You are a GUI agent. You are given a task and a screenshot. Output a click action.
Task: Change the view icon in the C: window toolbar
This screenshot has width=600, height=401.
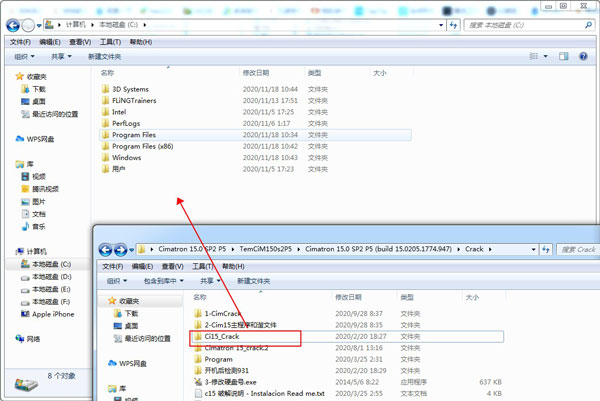click(x=534, y=56)
